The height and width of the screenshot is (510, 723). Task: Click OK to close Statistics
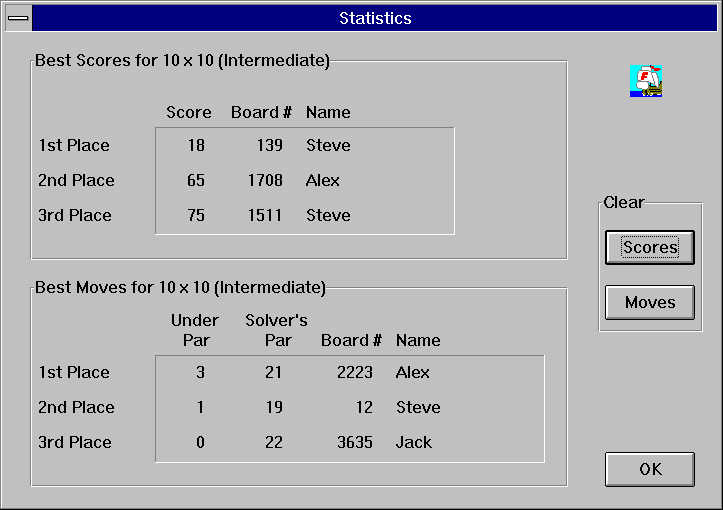650,469
